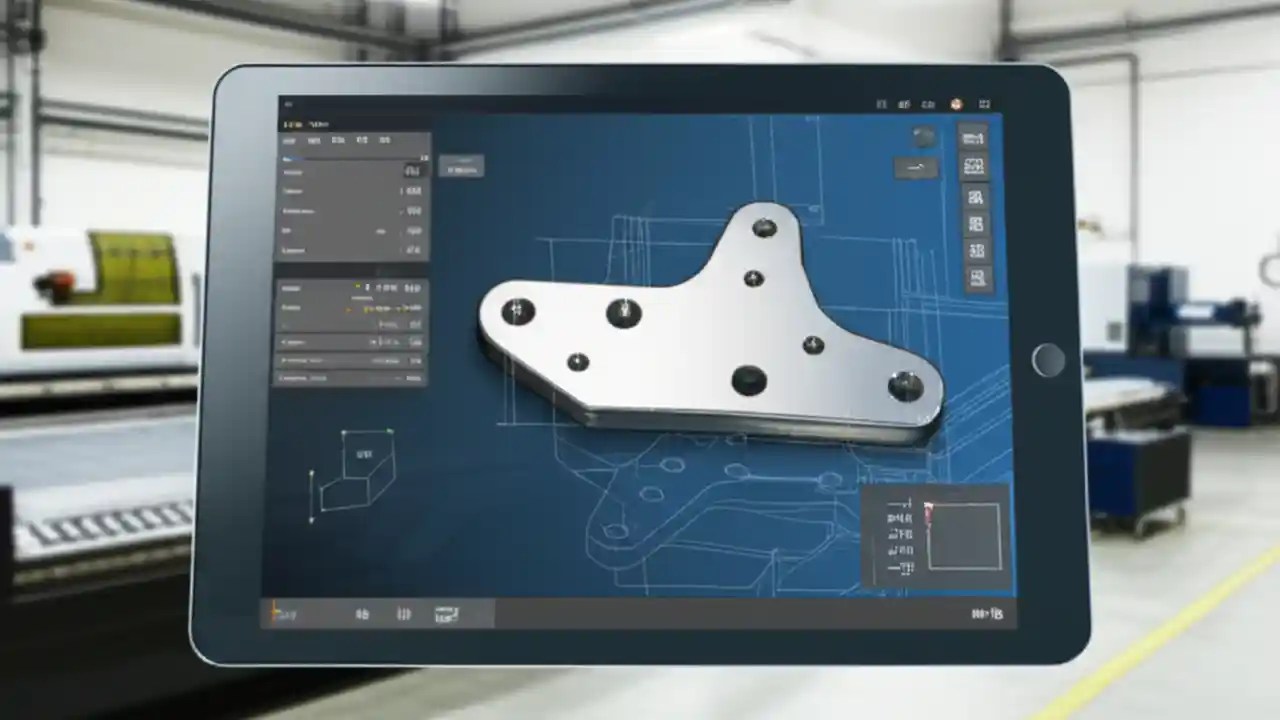The height and width of the screenshot is (720, 1280).
Task: Select the circular user icon in the top bar
Action: click(x=957, y=103)
